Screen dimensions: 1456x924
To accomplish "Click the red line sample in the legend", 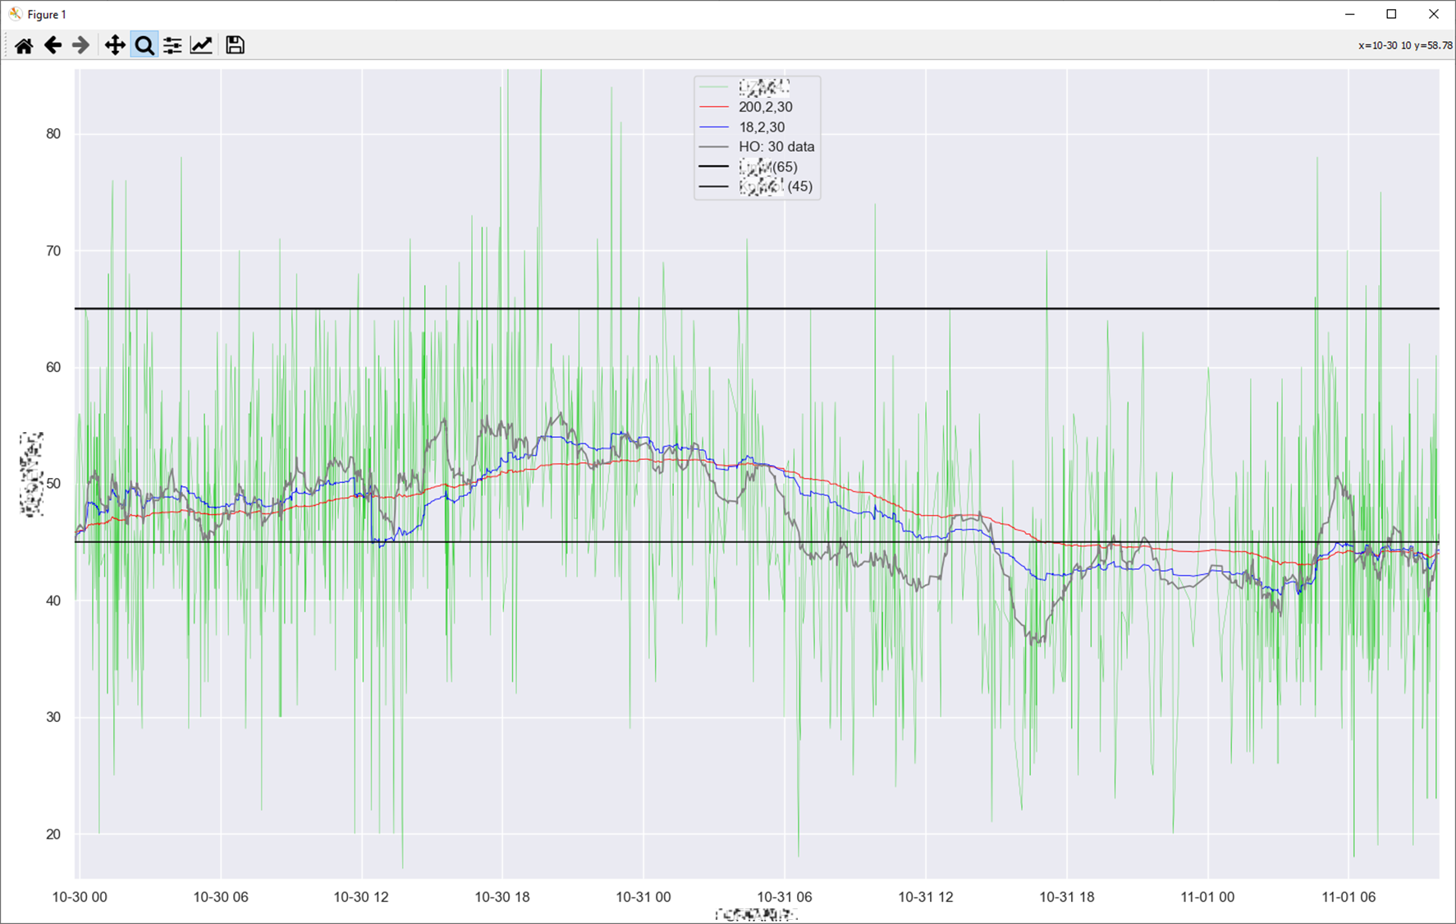I will pyautogui.click(x=716, y=106).
